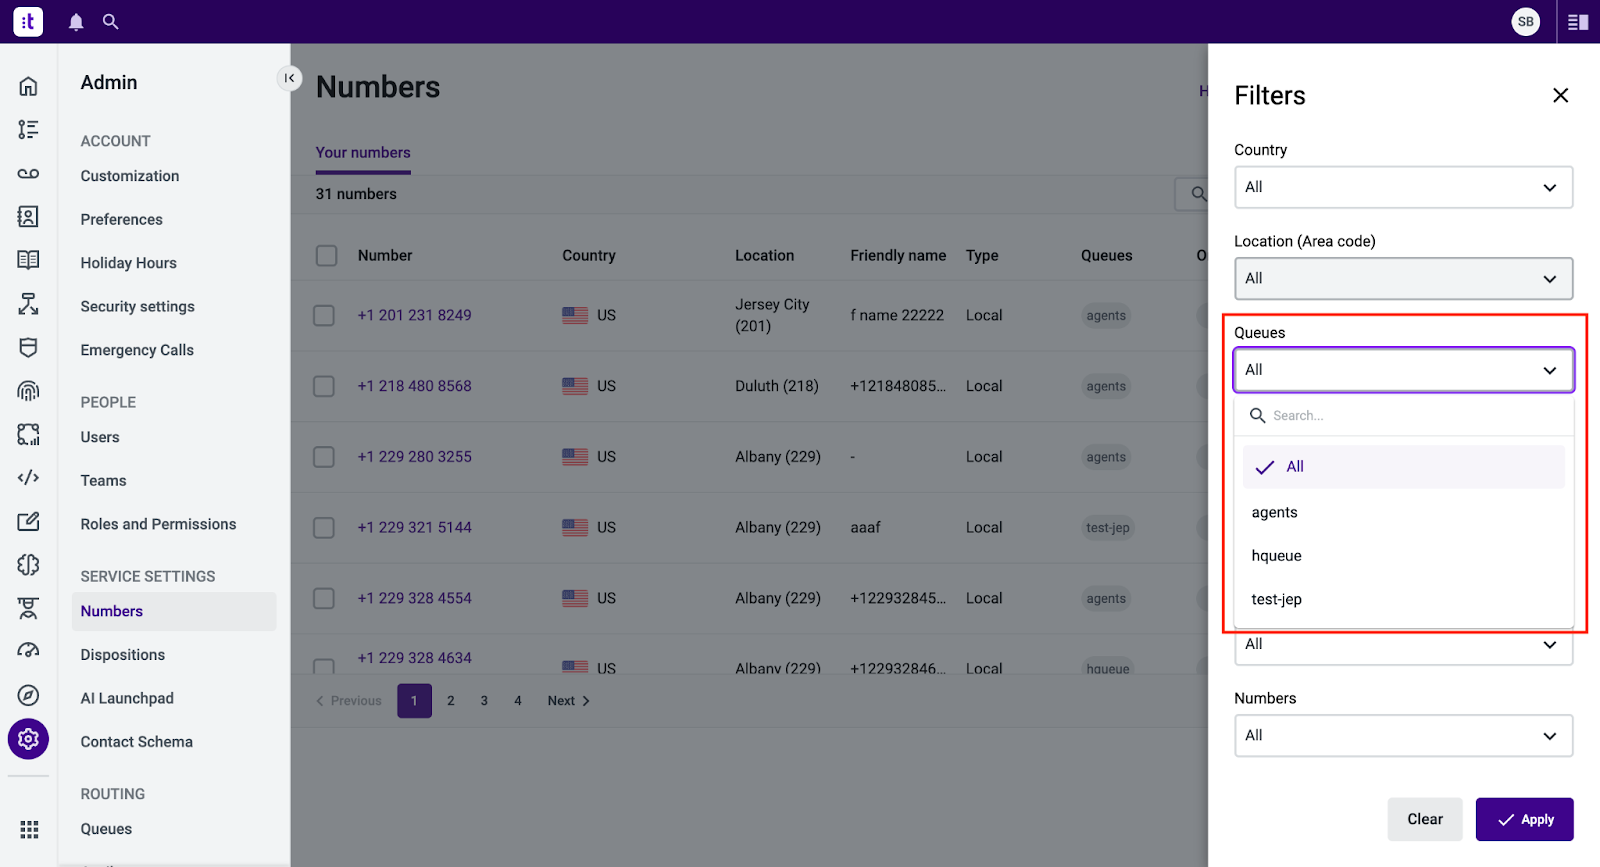1600x867 pixels.
Task: Open the screen capture icon in rail
Action: pyautogui.click(x=28, y=434)
